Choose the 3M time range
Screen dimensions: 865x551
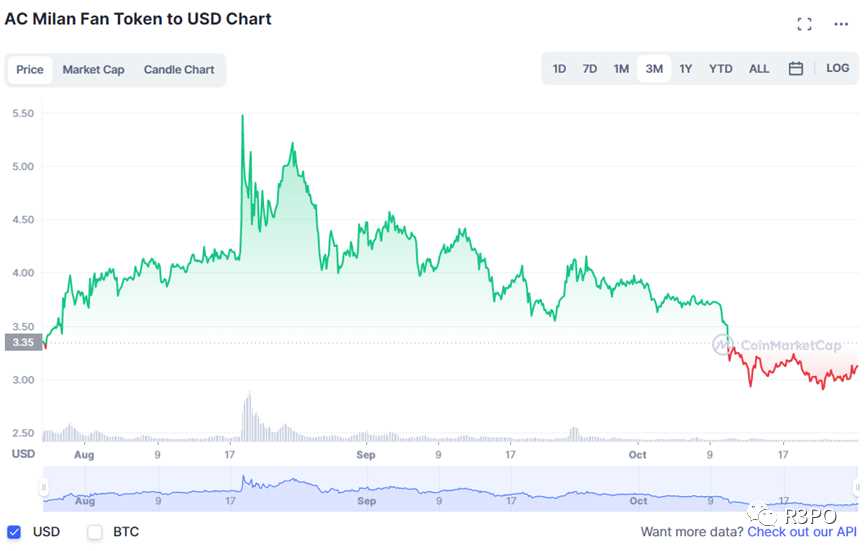click(x=654, y=69)
